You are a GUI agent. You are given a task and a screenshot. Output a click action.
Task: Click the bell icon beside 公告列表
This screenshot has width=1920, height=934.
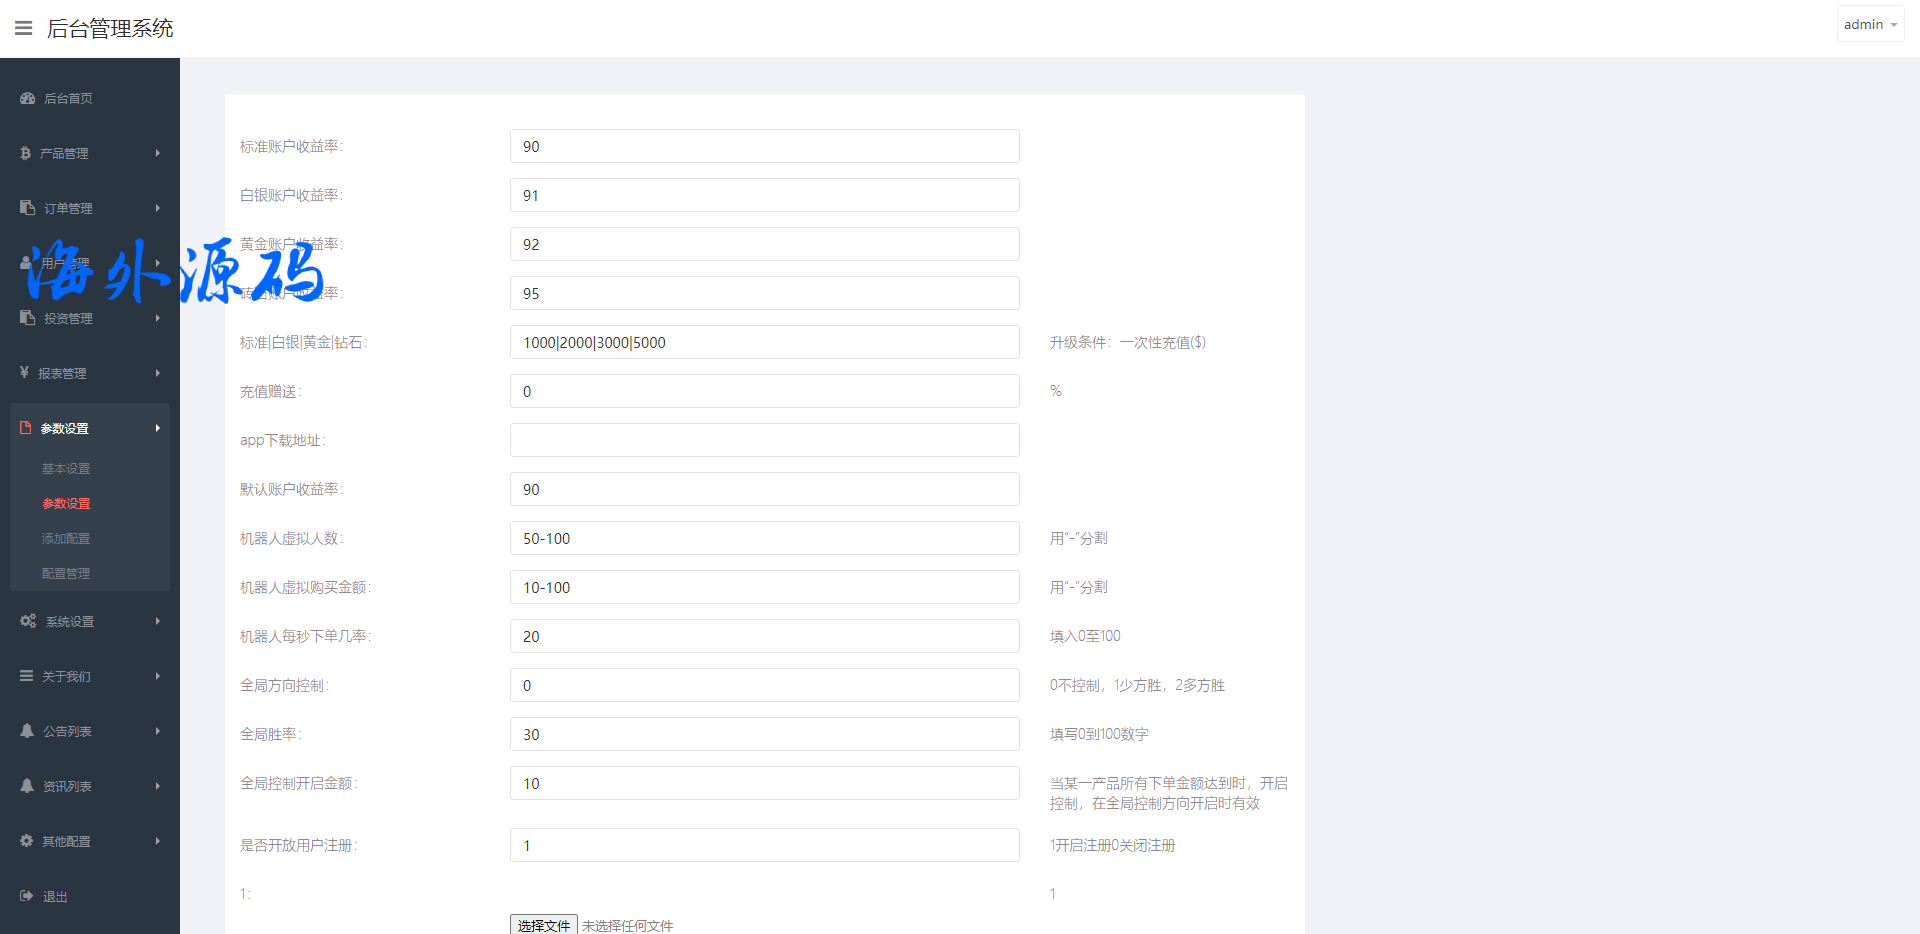pyautogui.click(x=27, y=731)
